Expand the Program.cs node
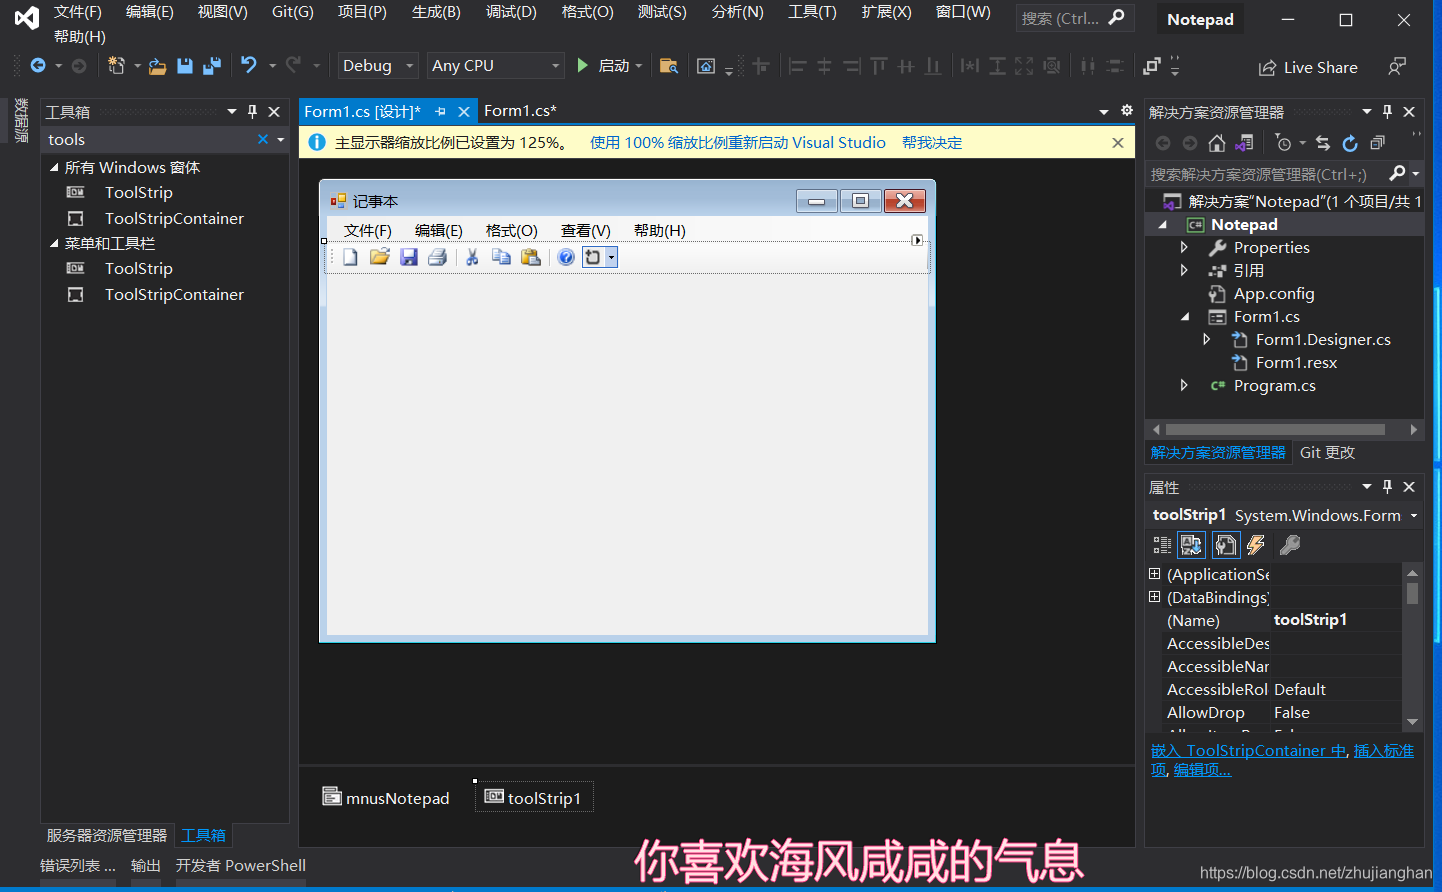This screenshot has height=892, width=1442. [1184, 385]
